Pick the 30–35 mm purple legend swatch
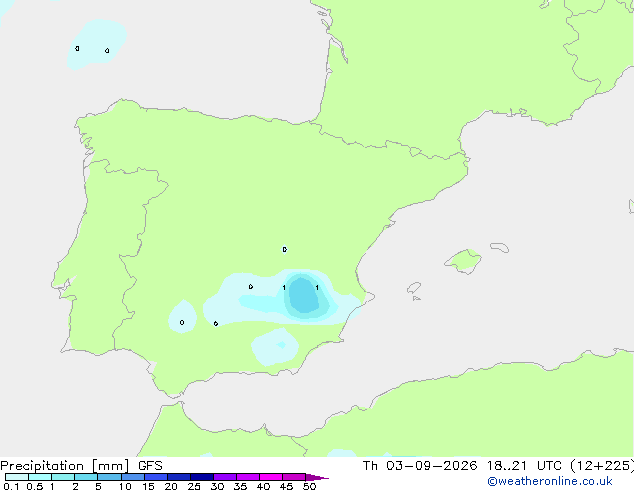634x490 pixels. click(225, 477)
